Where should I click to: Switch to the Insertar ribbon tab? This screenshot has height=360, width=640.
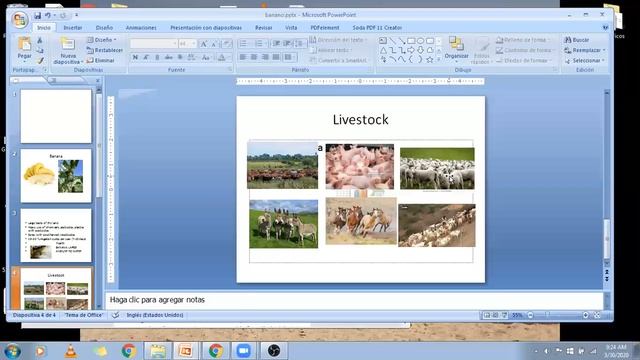pos(73,28)
